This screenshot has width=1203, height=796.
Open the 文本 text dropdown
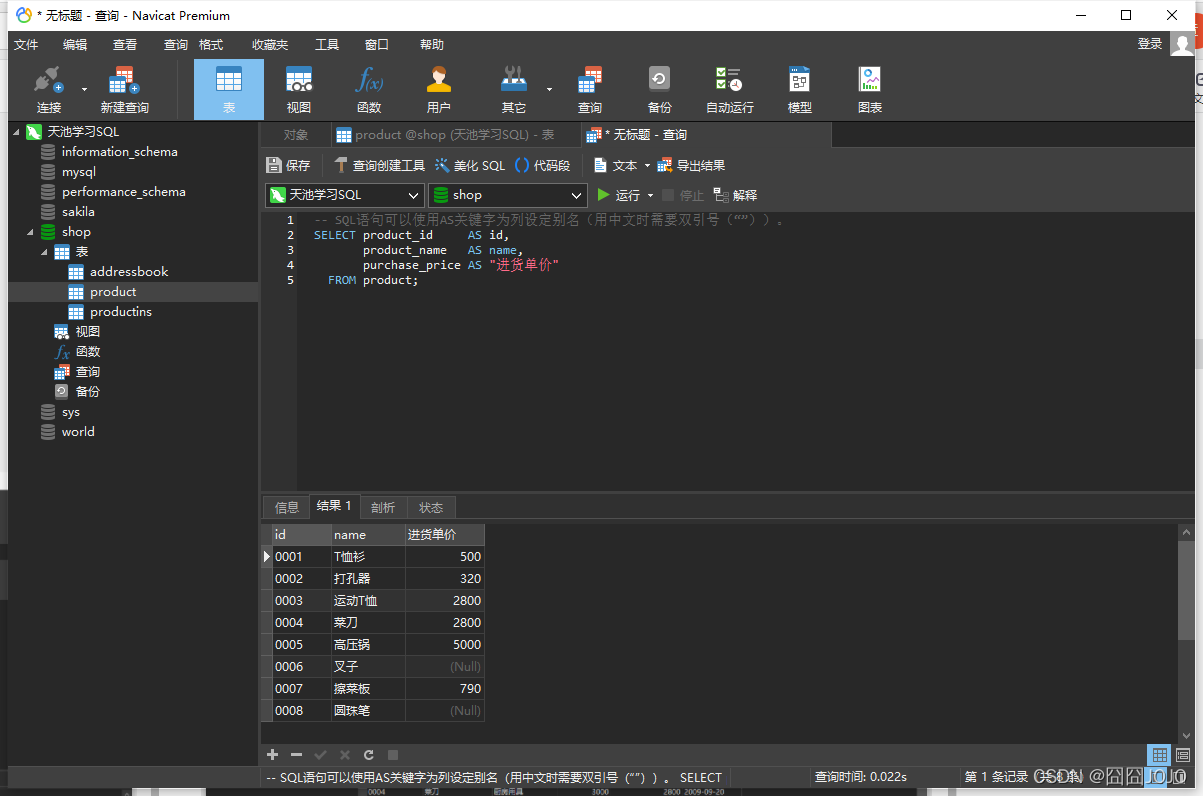coord(622,165)
